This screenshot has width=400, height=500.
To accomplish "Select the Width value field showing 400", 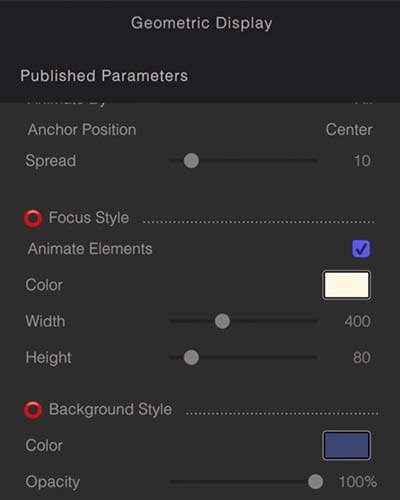I will pos(357,321).
